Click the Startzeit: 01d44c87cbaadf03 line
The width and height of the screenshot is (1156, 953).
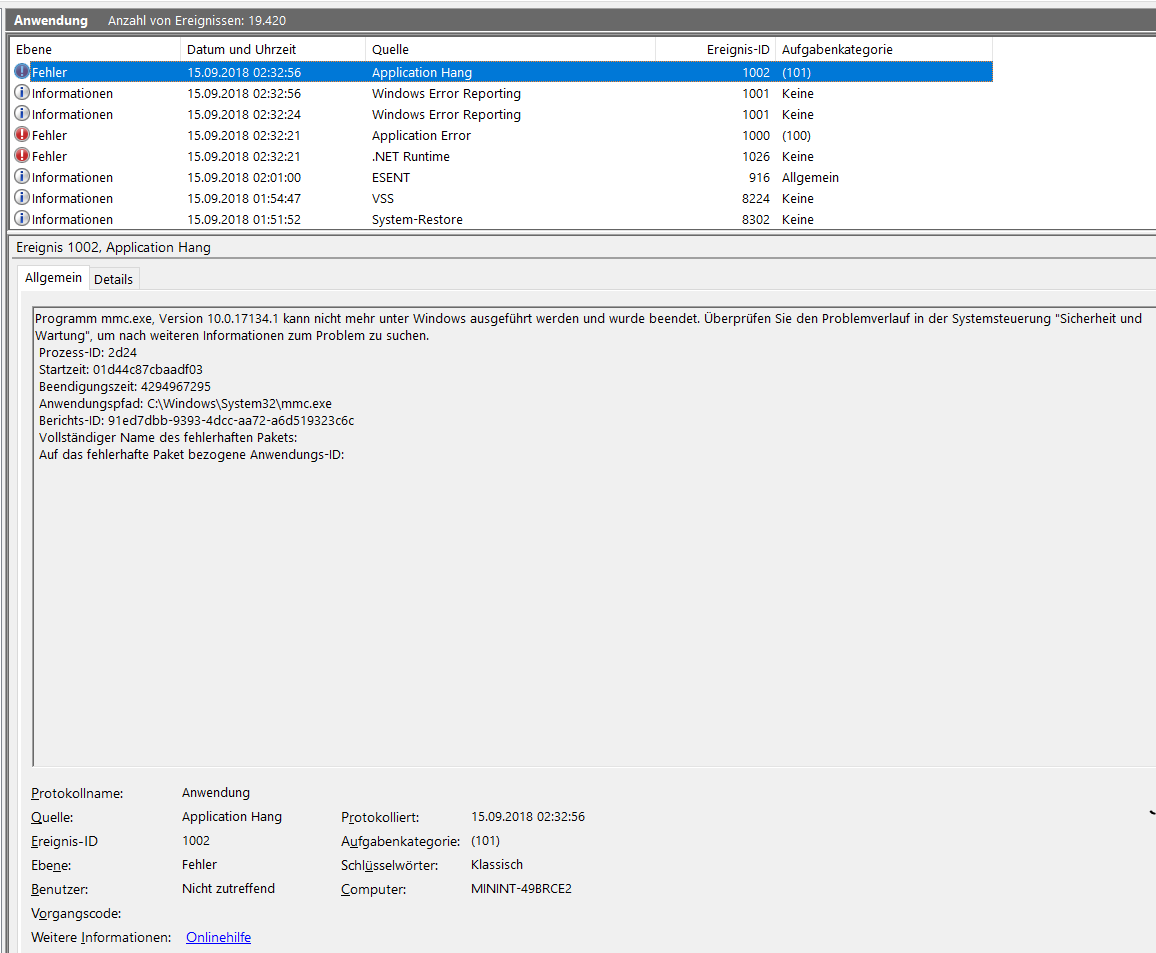121,369
